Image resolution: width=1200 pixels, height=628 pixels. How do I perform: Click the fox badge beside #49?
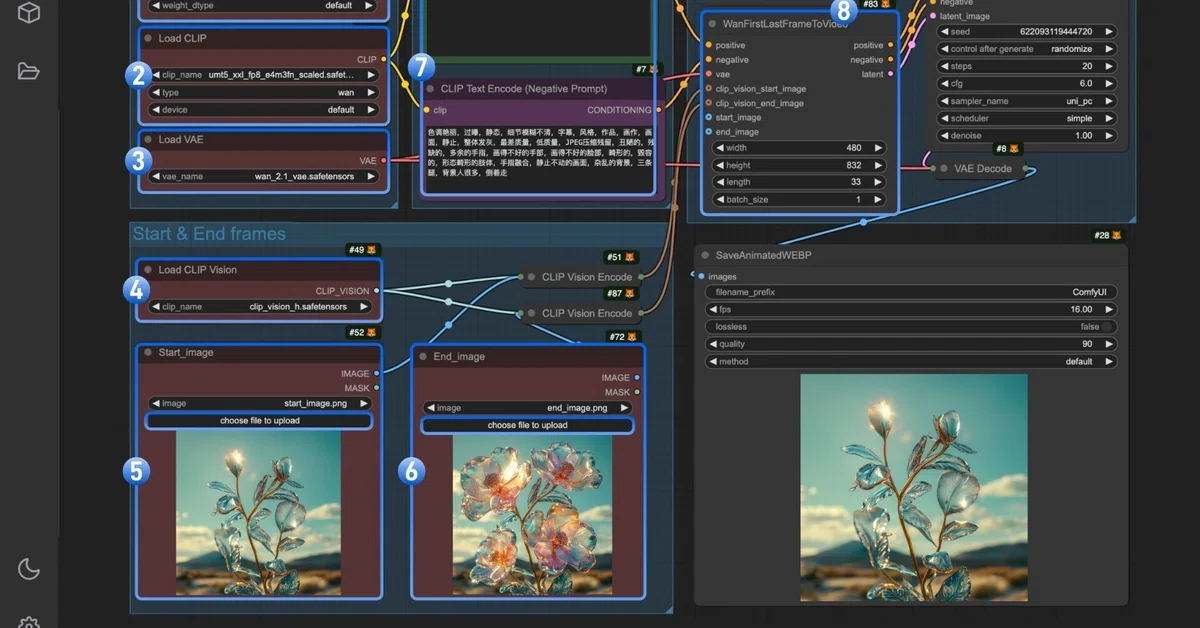tap(372, 250)
